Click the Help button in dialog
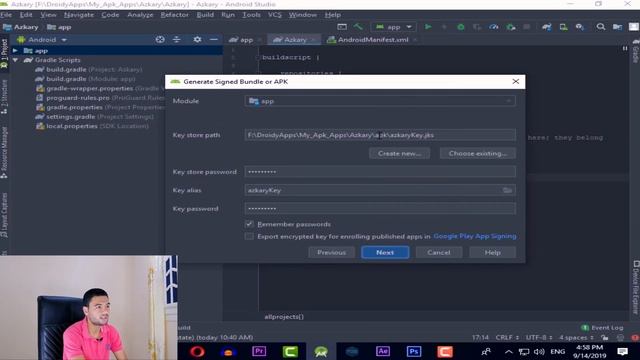This screenshot has height=360, width=640. tap(493, 252)
